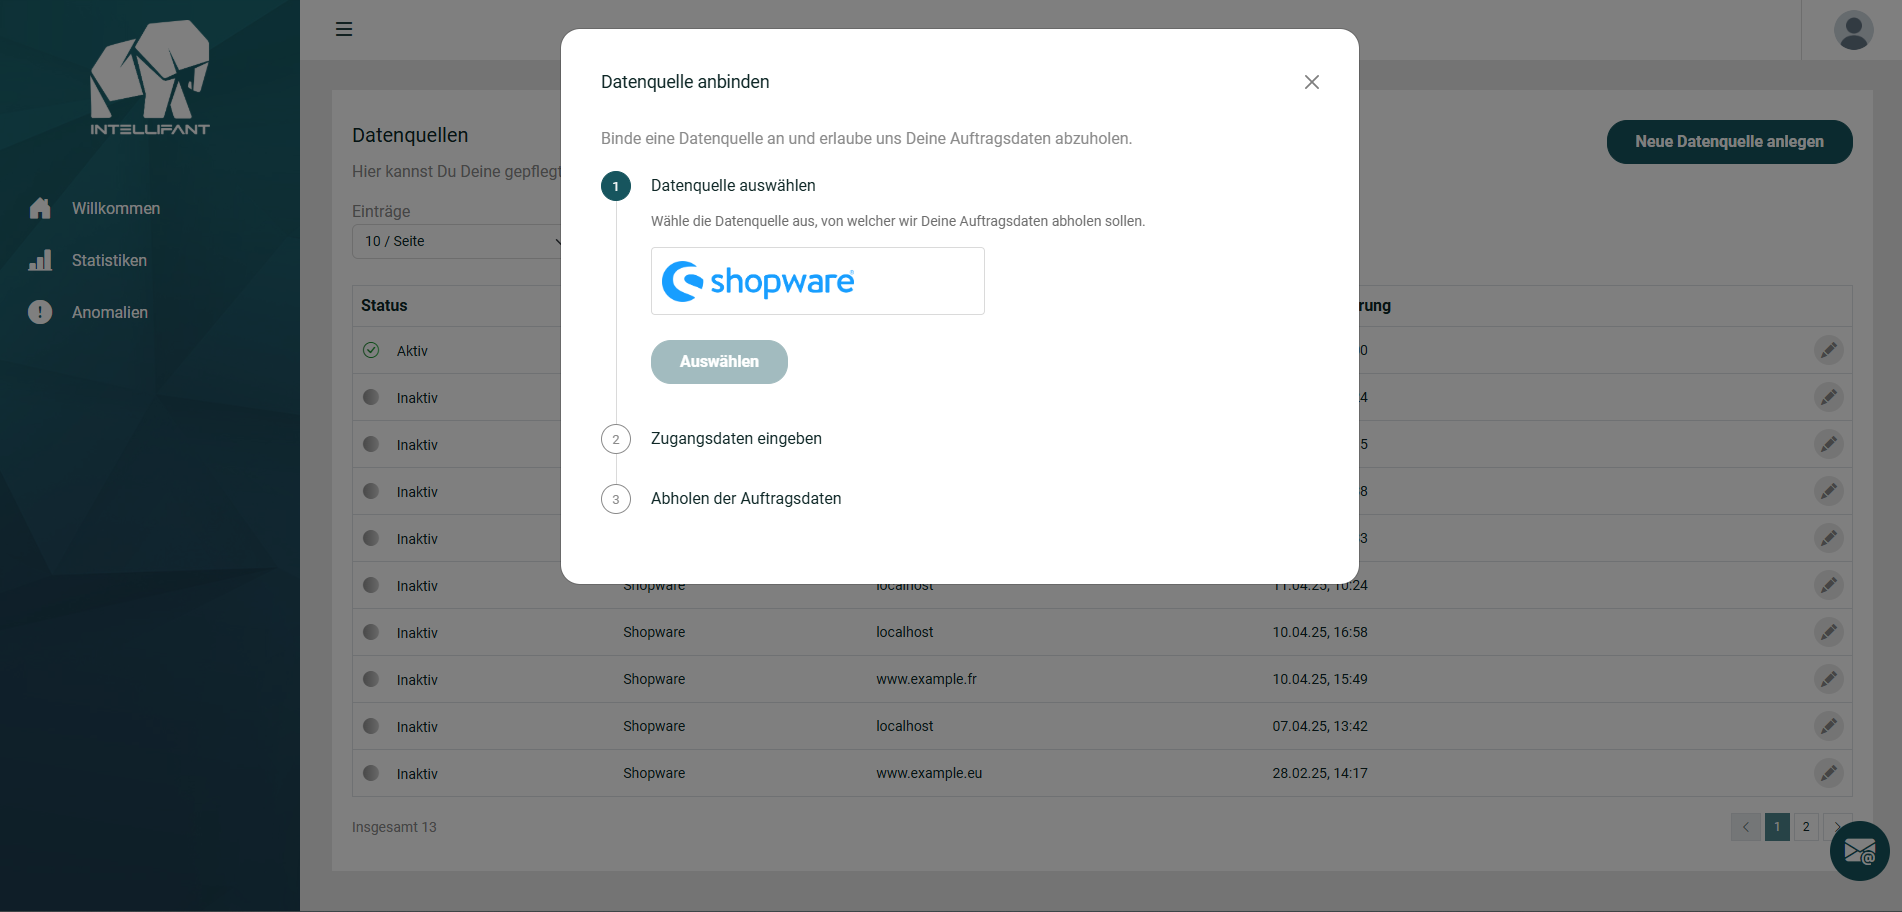
Task: Select the Shopware data source card
Action: coord(818,281)
